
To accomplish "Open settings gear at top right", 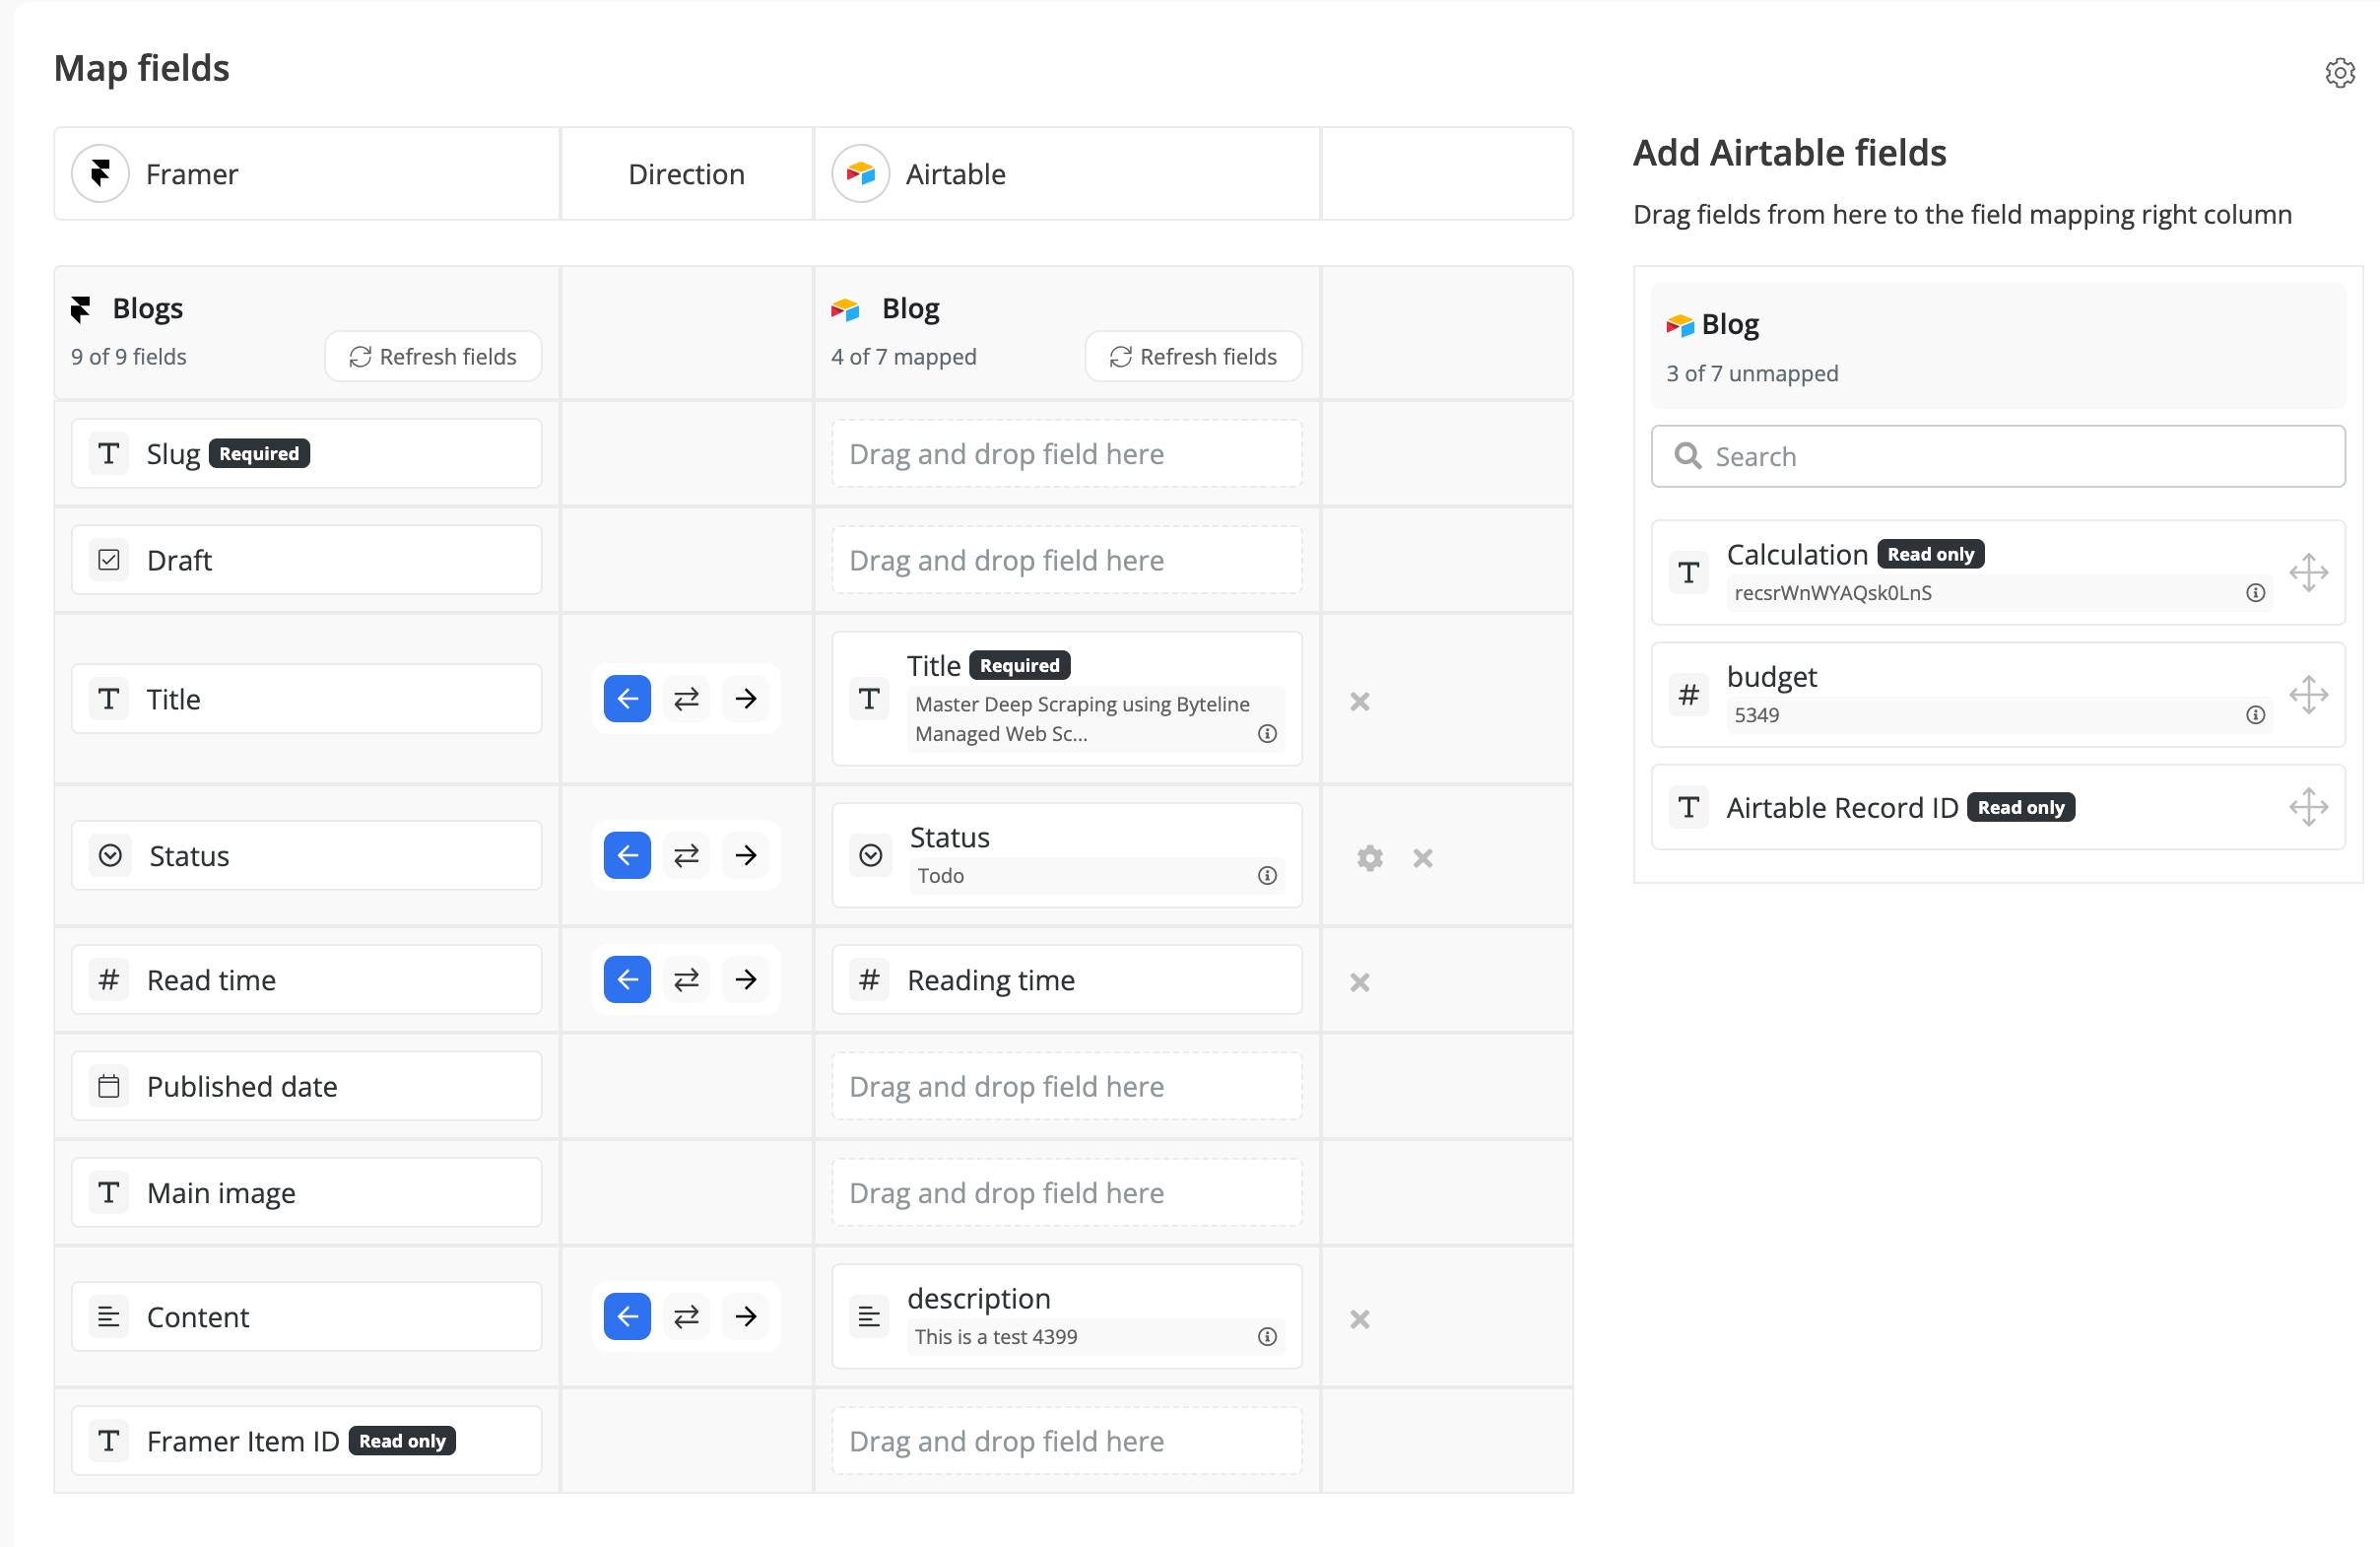I will click(2339, 73).
